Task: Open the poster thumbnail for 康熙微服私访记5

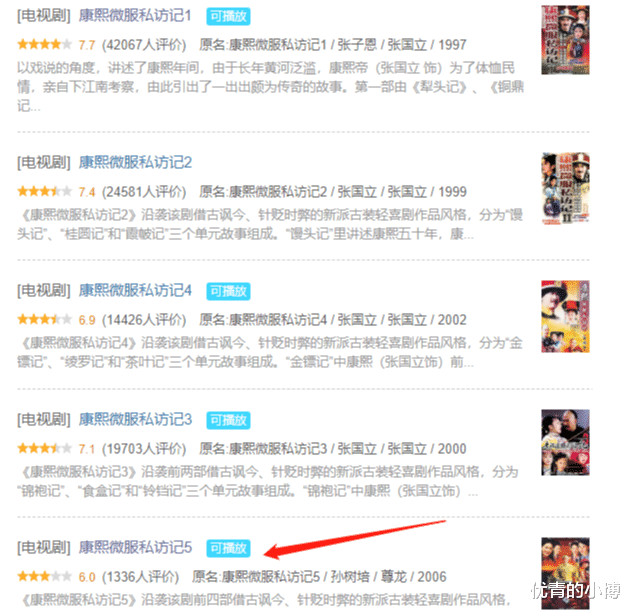Action: coord(565,574)
